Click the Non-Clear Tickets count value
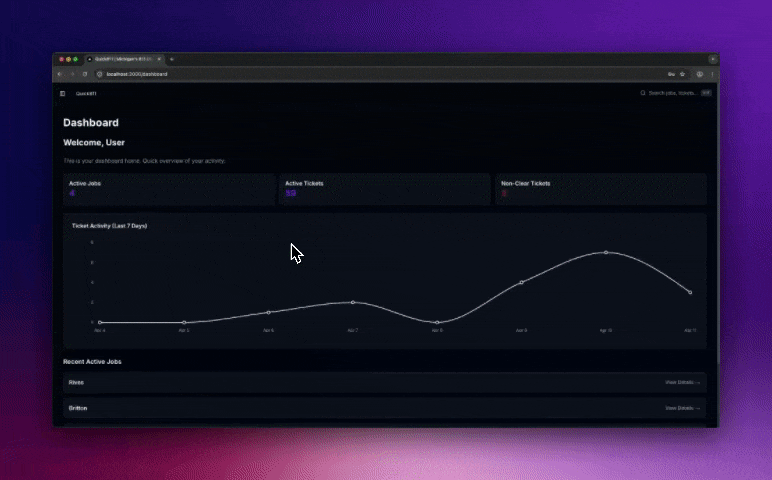772x480 pixels. 504,193
